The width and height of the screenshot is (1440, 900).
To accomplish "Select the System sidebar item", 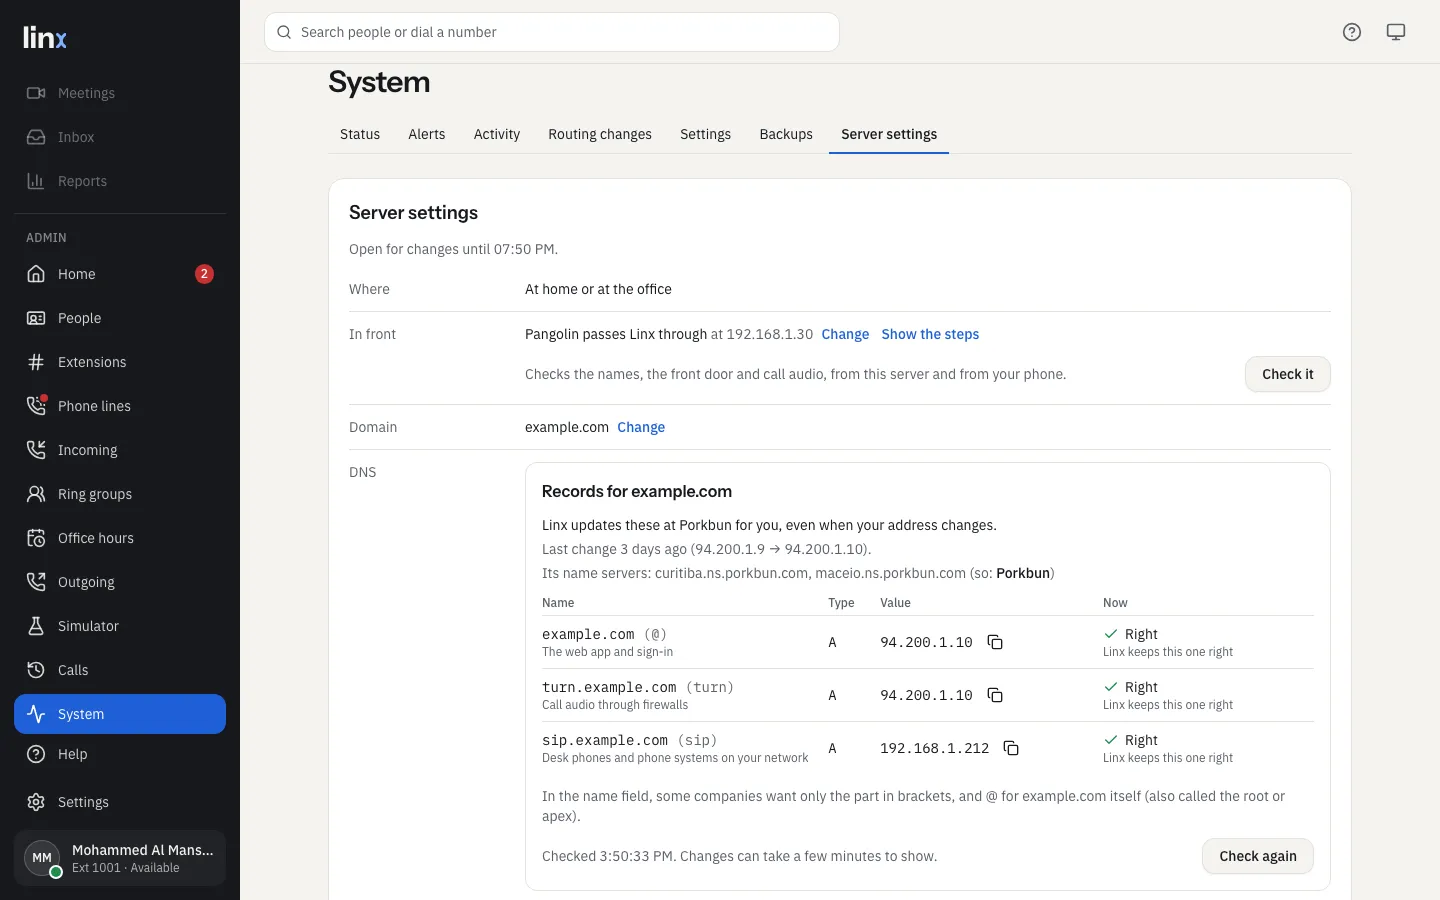I will 120,714.
